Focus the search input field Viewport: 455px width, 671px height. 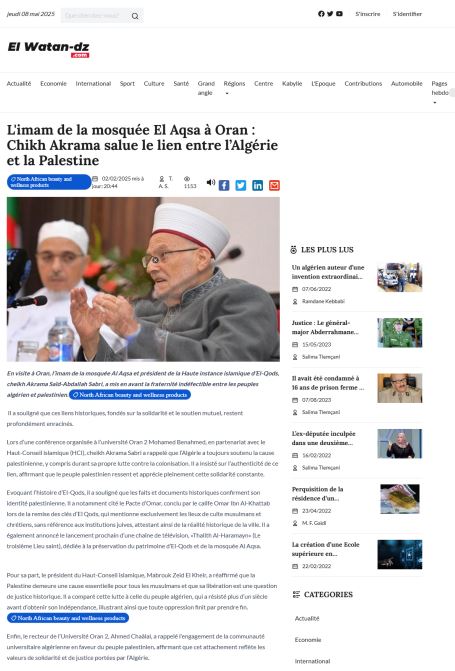pos(96,16)
